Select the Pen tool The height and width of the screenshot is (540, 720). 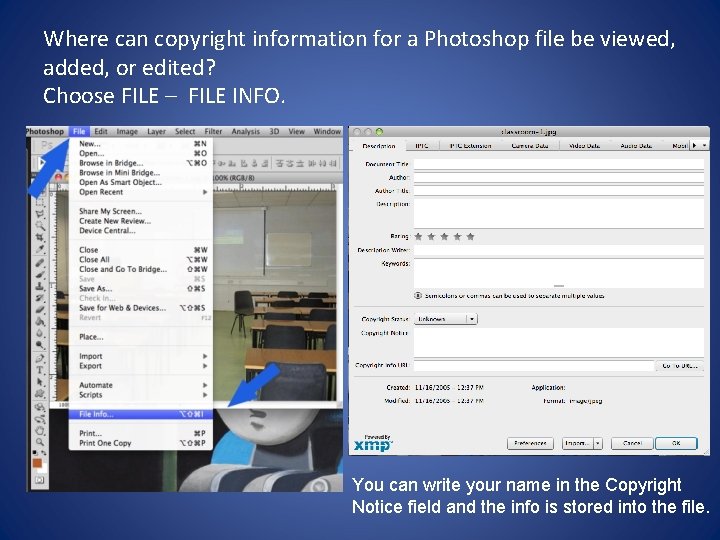[x=40, y=359]
